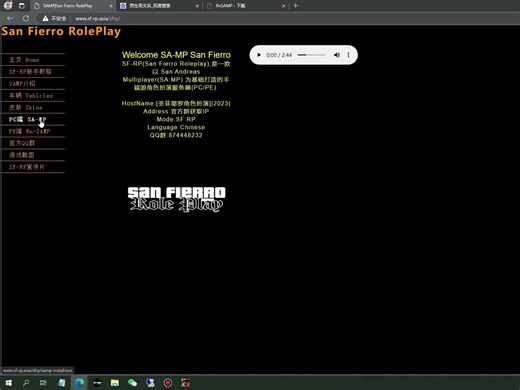Close the ReSAMP download tab
This screenshot has width=520, height=390.
(x=283, y=6)
